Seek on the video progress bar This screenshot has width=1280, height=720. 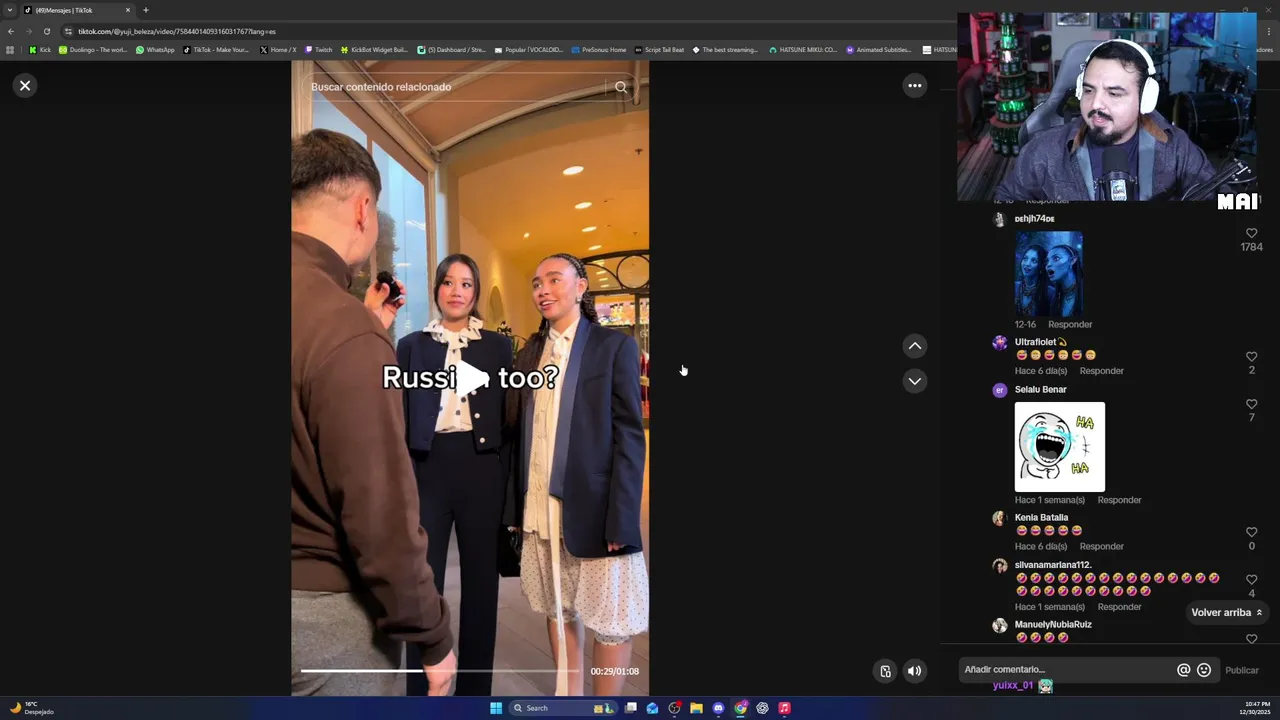point(440,671)
